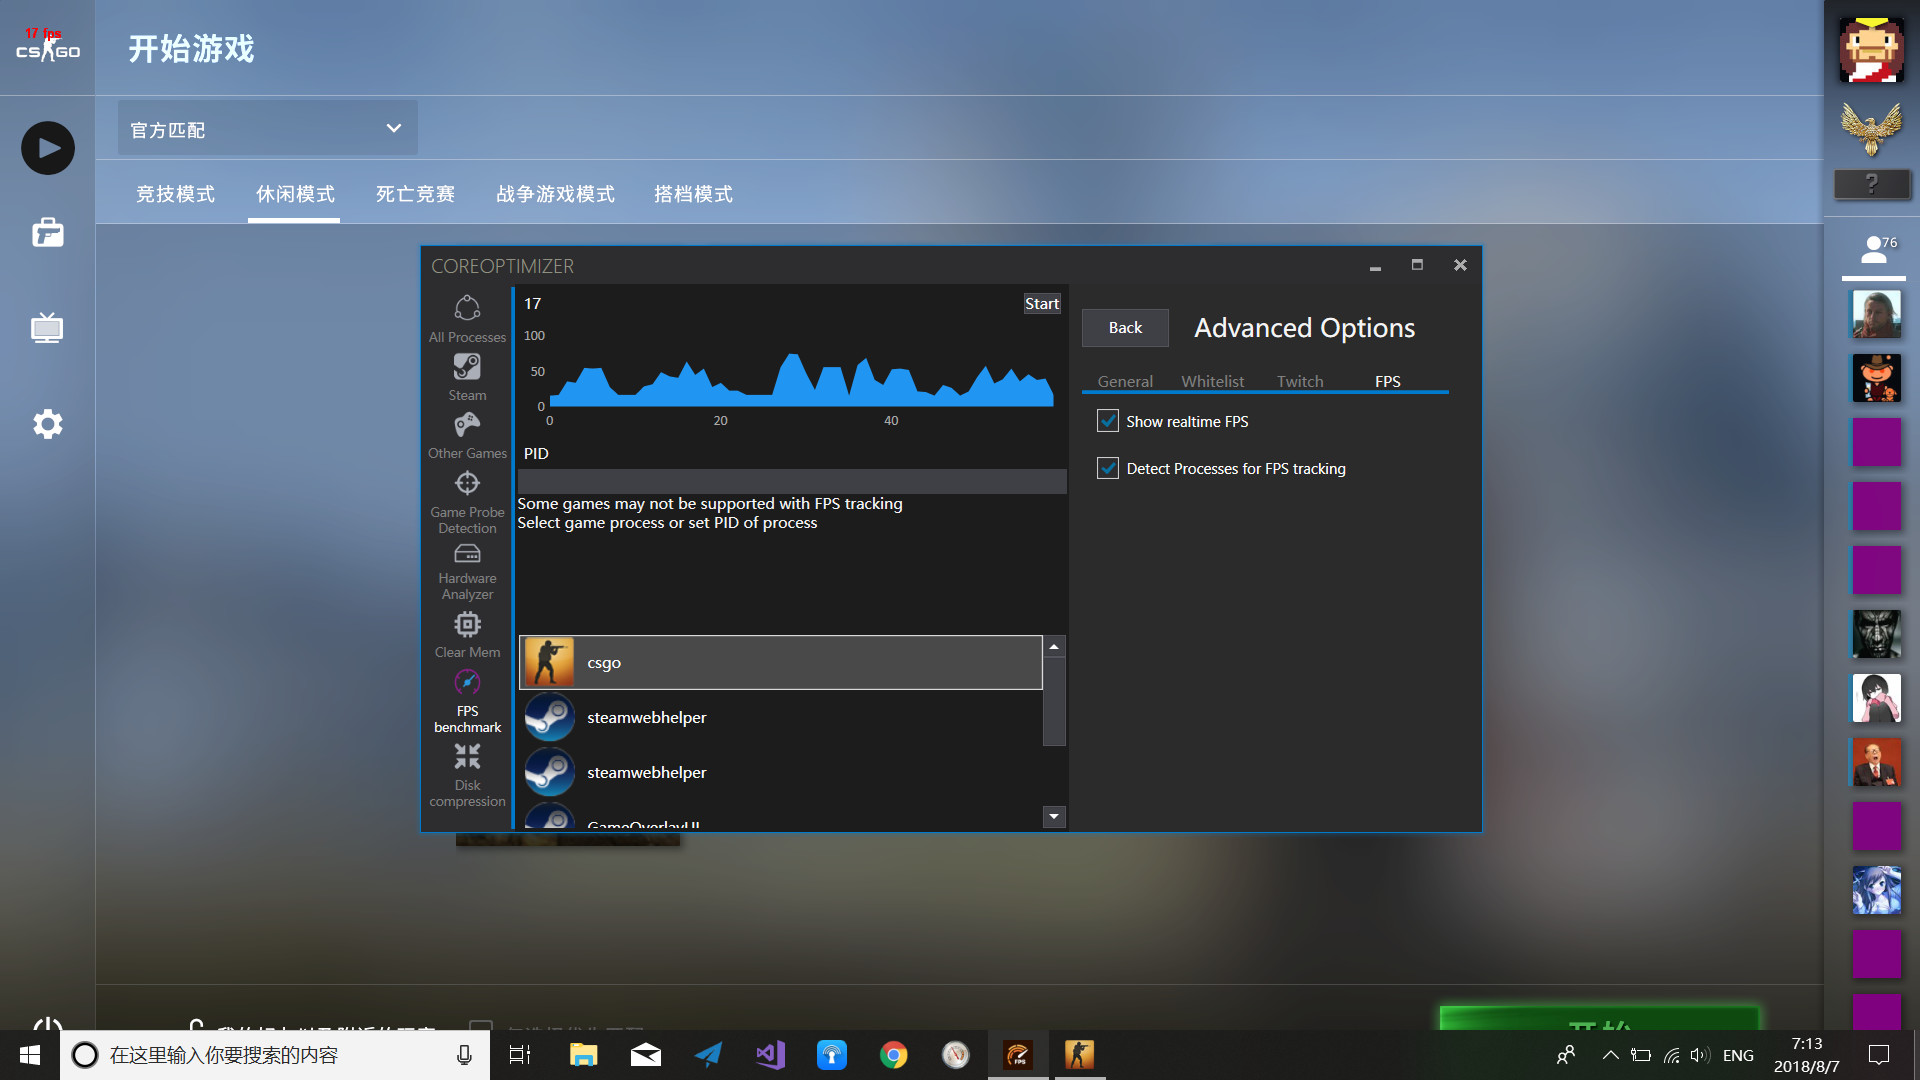This screenshot has height=1080, width=1920.
Task: Open All Processes in CoreOptimizer sidebar
Action: (467, 319)
